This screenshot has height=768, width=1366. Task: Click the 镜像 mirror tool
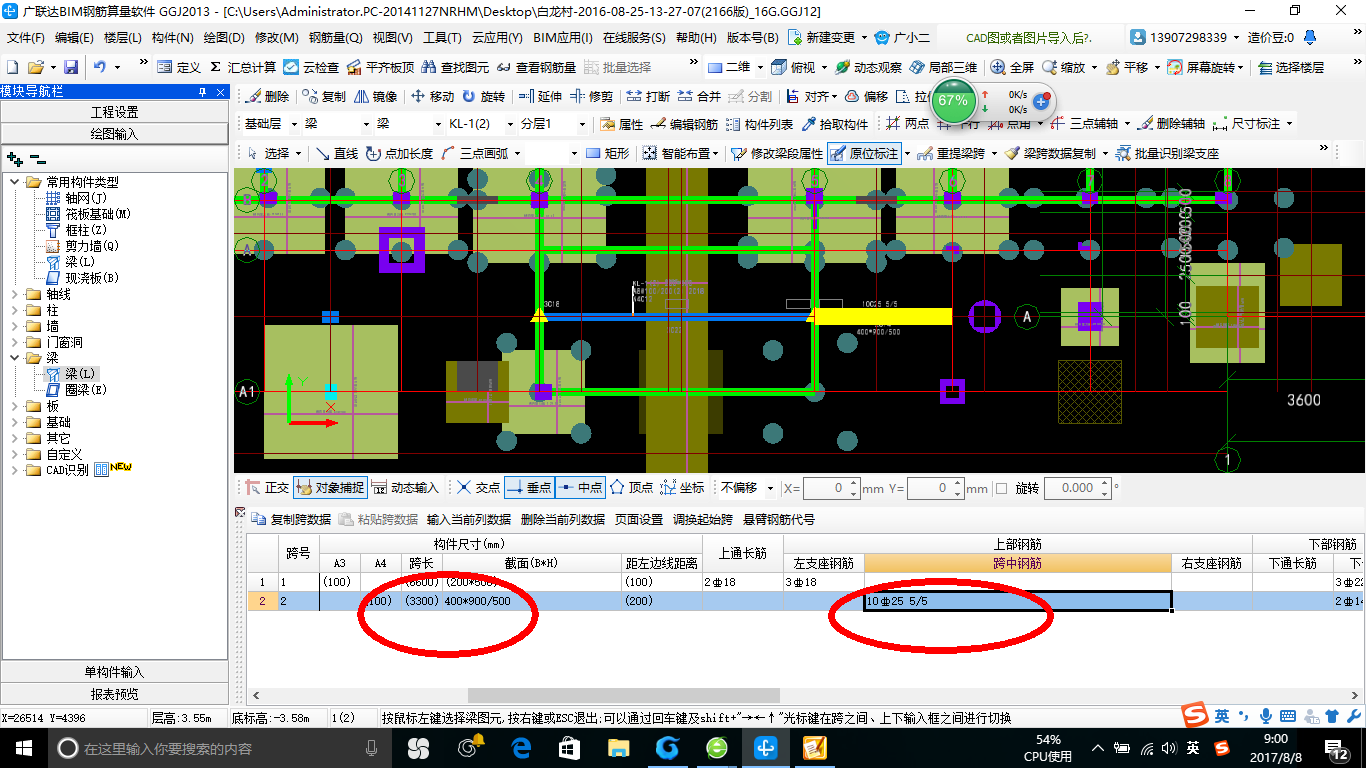[375, 97]
